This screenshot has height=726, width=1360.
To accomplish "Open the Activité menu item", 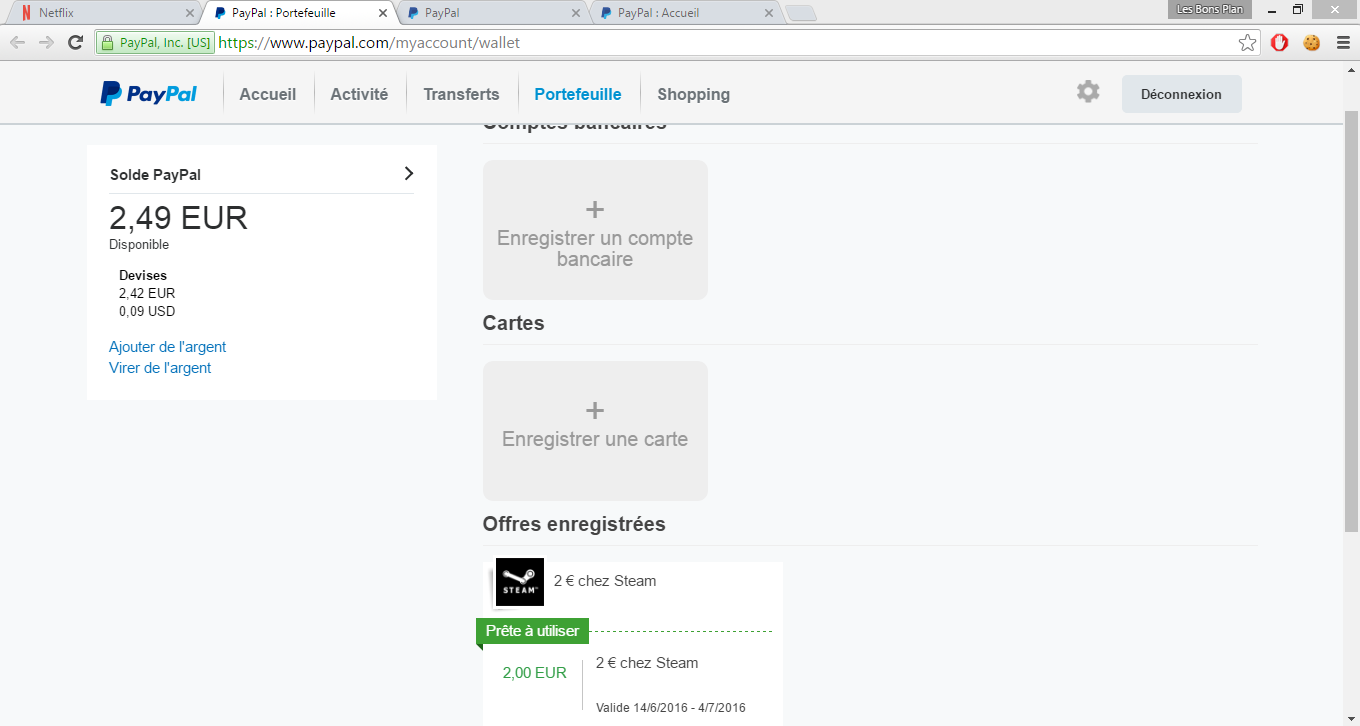I will click(x=359, y=94).
